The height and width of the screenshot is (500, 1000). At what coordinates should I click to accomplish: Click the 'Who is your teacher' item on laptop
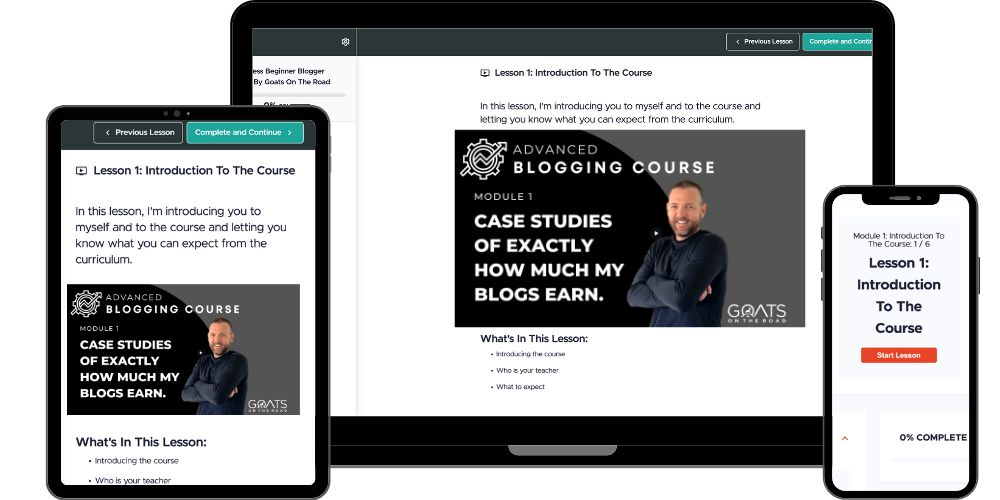coord(527,371)
